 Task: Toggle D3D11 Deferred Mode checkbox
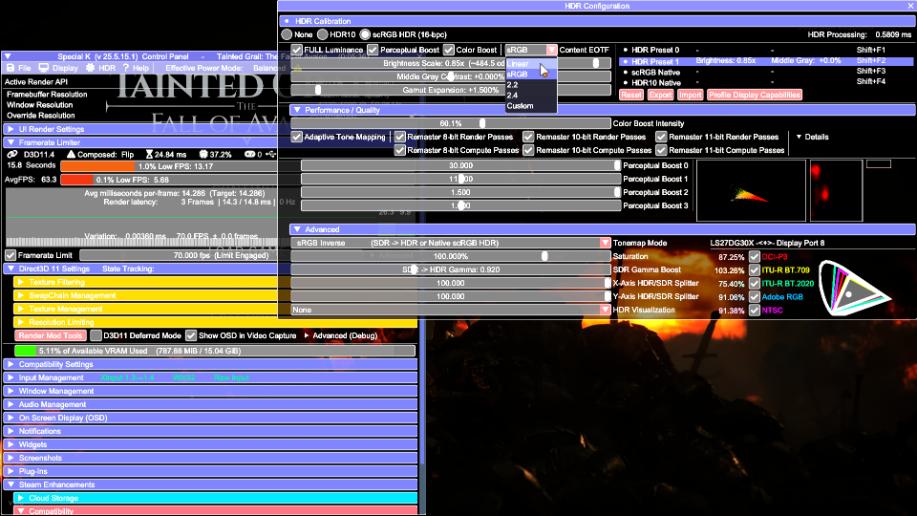coord(96,336)
